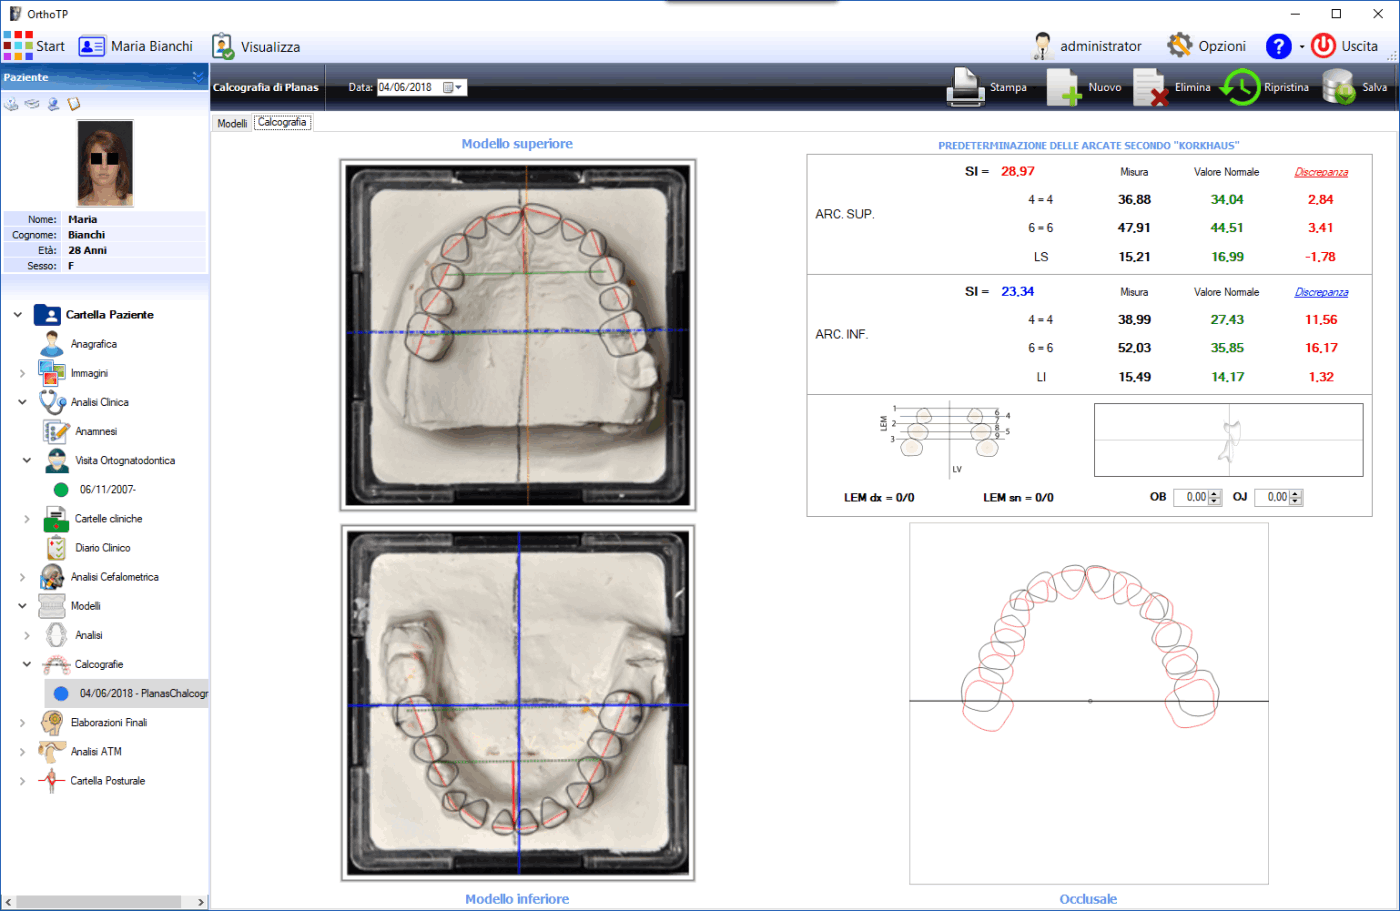This screenshot has height=911, width=1400.
Task: Click the Start colored-squares icon
Action: [x=18, y=46]
